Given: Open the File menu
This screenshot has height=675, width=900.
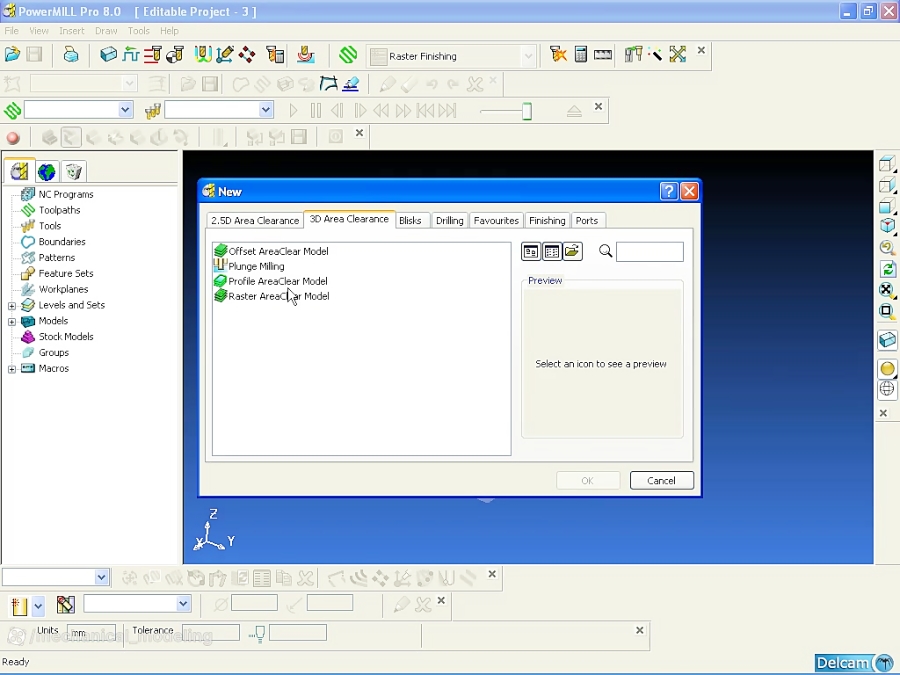Looking at the screenshot, I should (11, 31).
